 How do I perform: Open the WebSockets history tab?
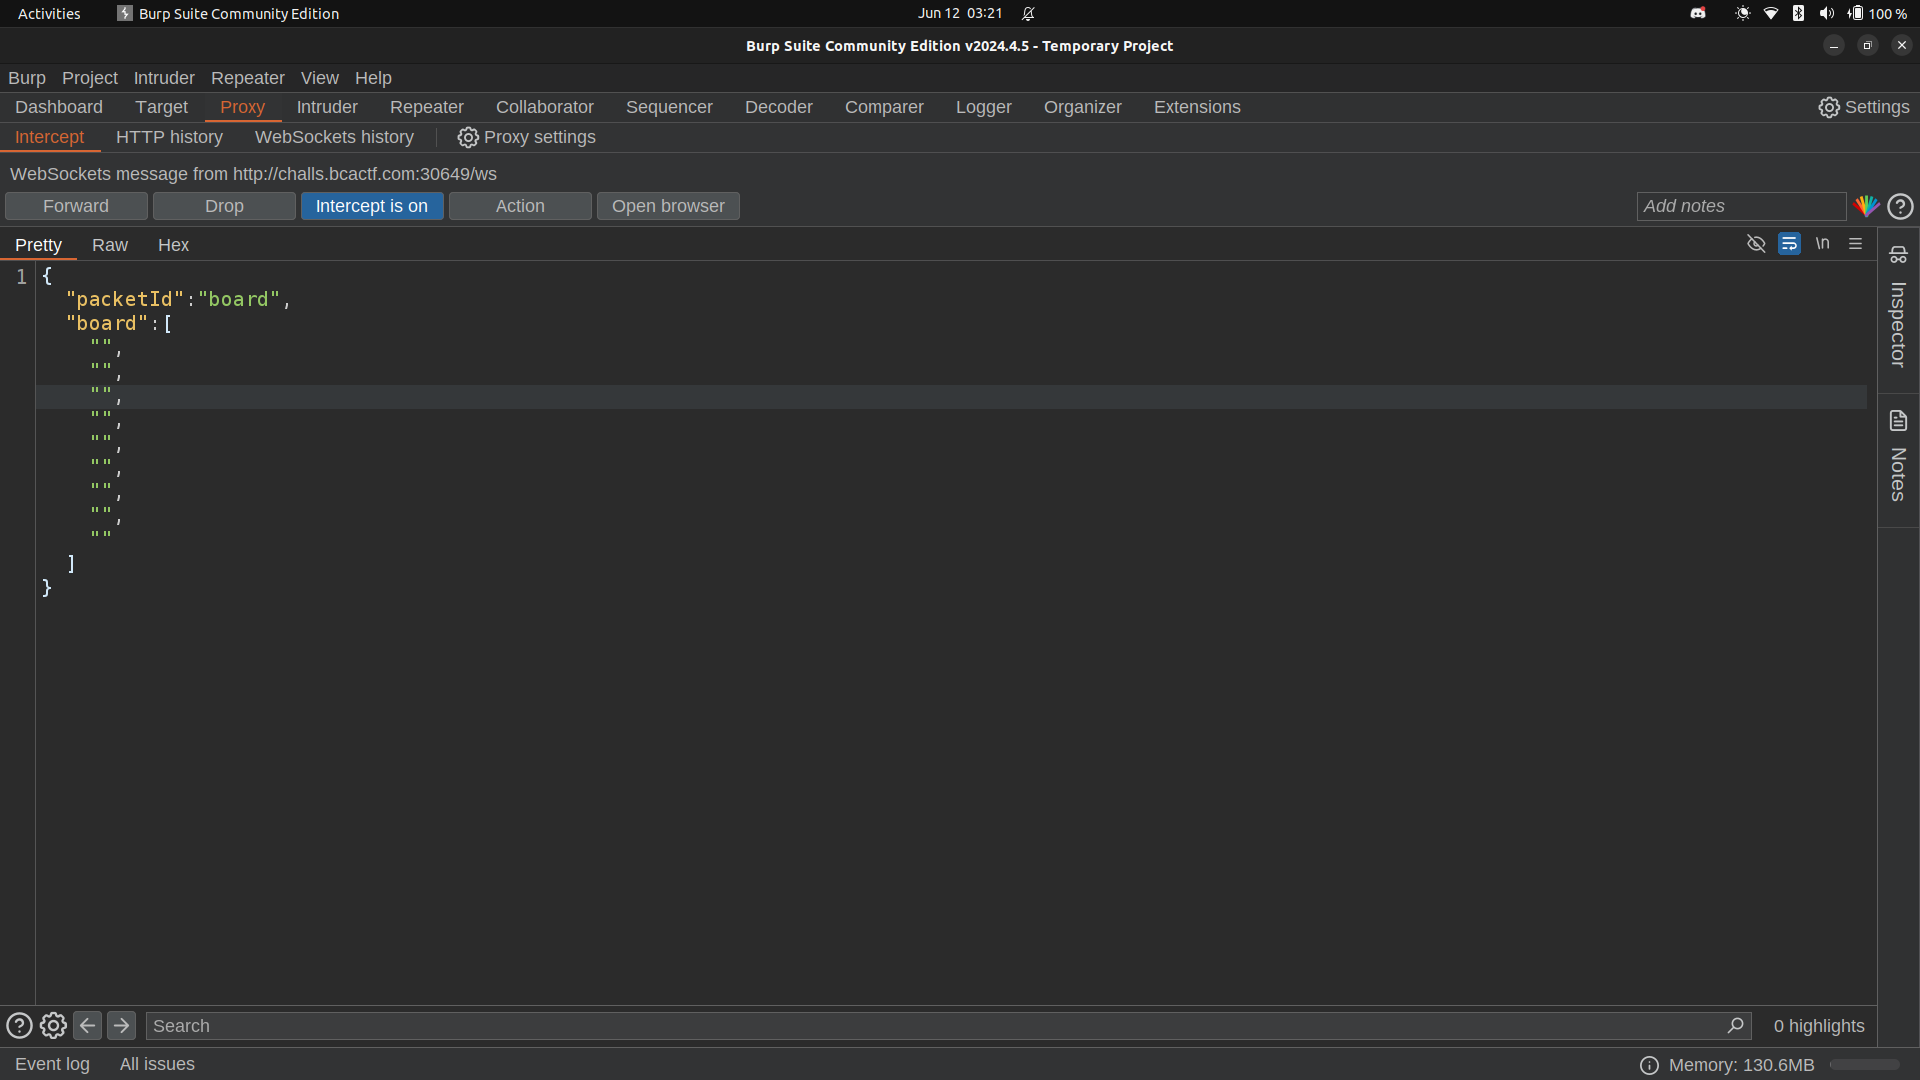point(334,137)
